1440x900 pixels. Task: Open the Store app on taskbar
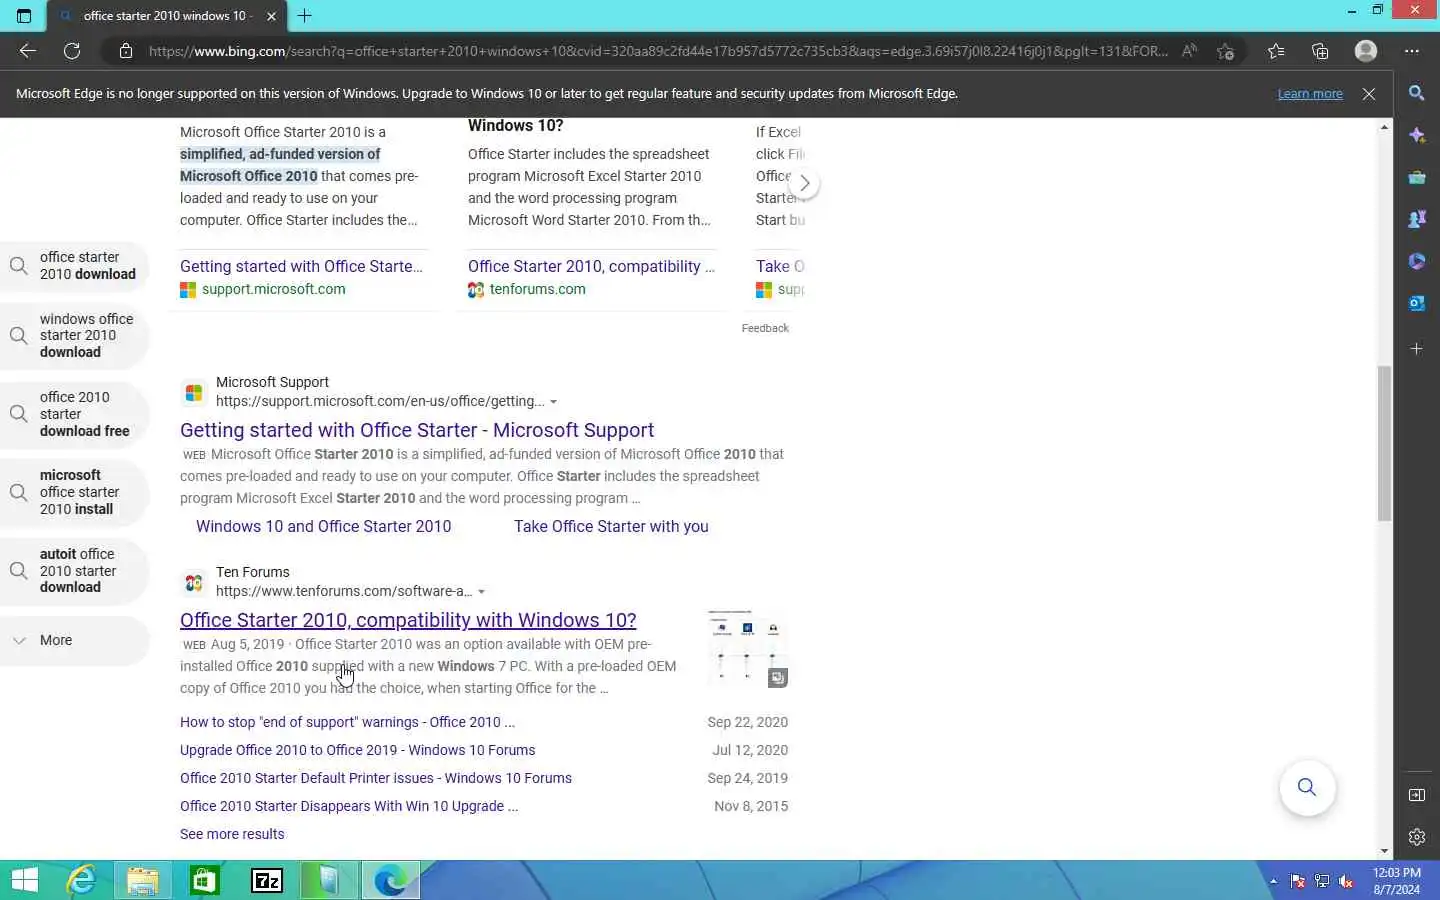click(x=204, y=880)
